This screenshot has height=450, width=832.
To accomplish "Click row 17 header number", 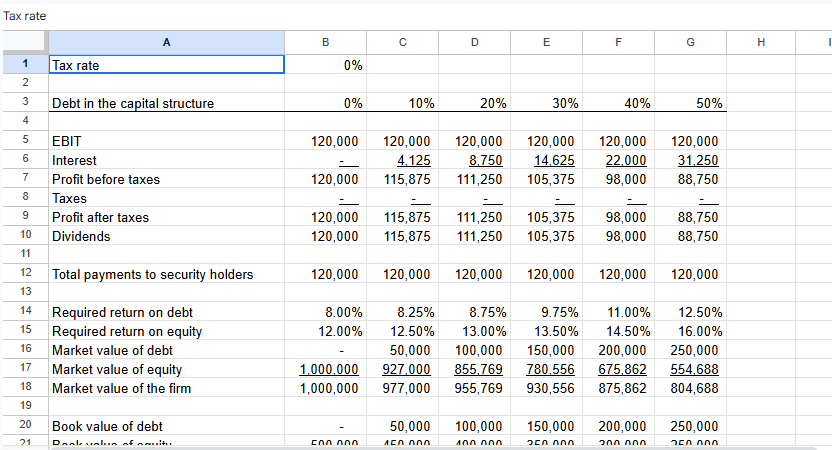I will pos(24,368).
